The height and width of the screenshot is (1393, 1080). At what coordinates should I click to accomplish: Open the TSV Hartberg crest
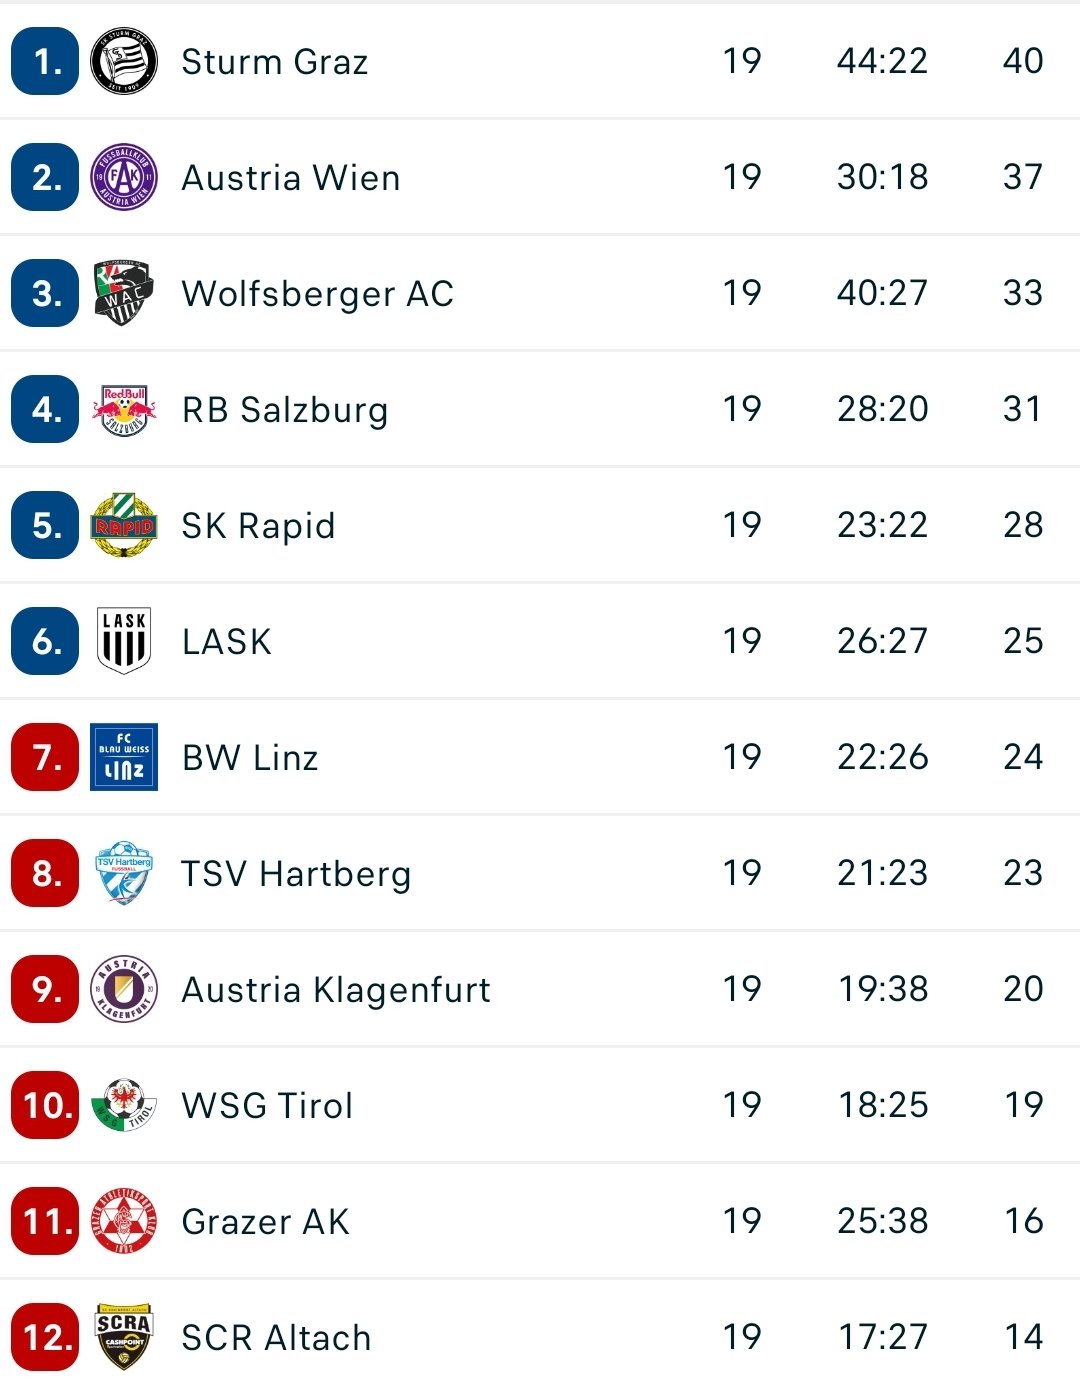coord(124,874)
